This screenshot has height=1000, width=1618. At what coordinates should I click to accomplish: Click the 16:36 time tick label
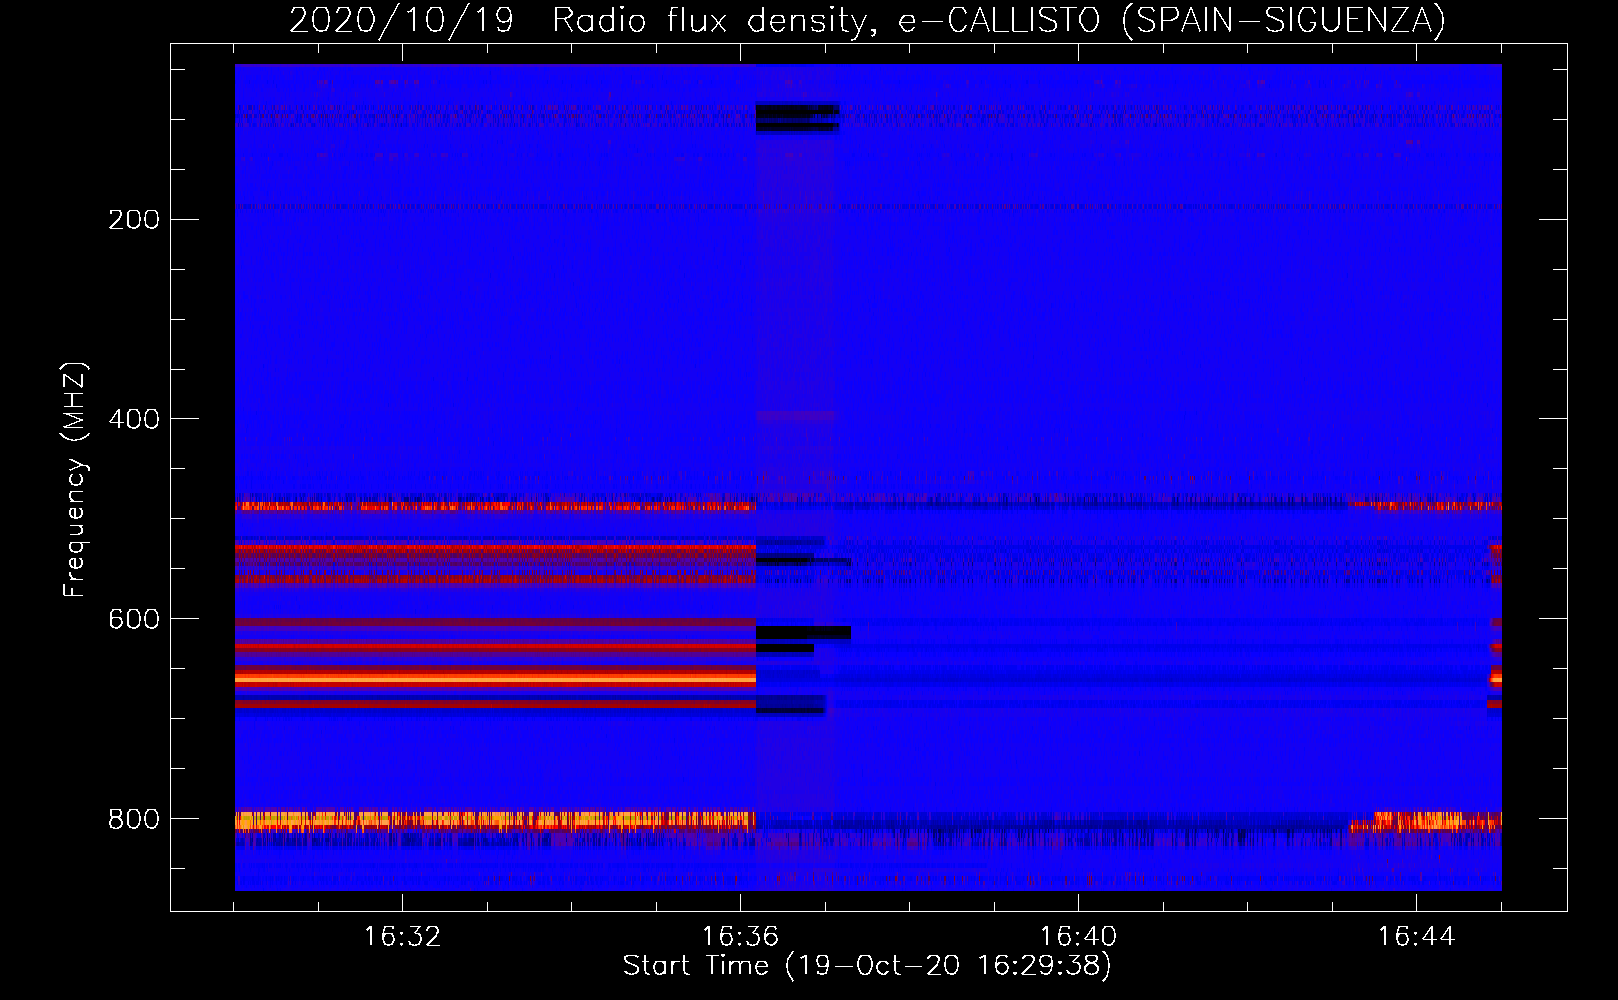pyautogui.click(x=740, y=937)
